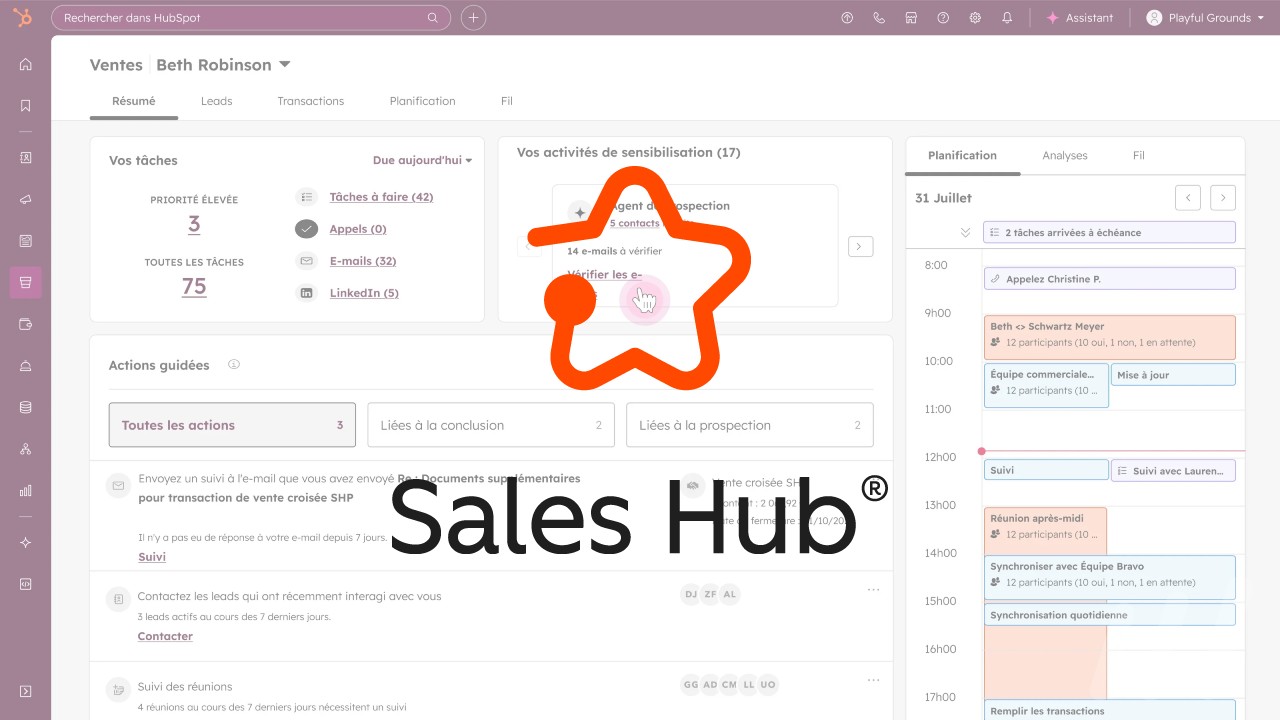
Task: Open the Commerce wallet icon in sidebar
Action: click(25, 324)
